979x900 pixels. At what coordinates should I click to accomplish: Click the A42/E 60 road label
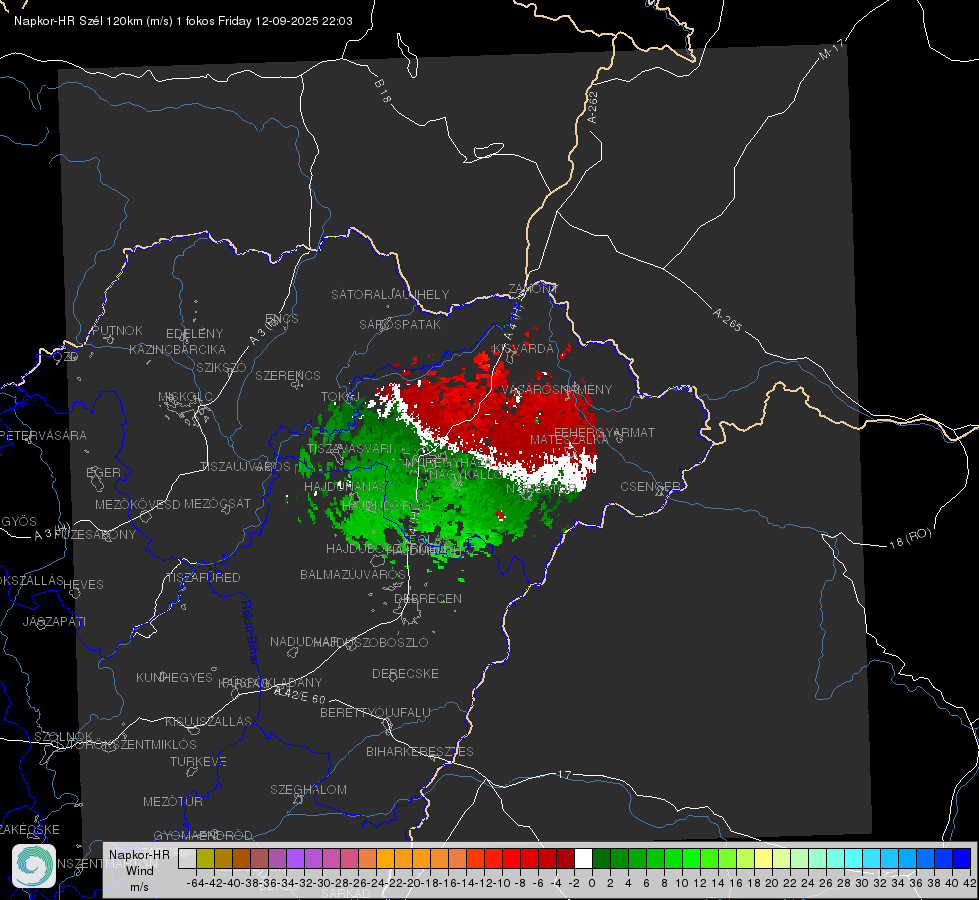tap(300, 695)
